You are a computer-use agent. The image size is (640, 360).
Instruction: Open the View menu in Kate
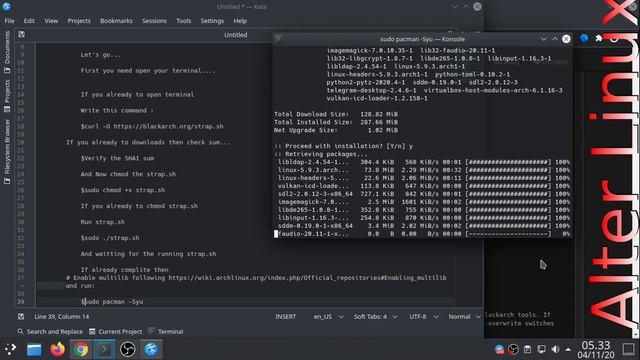tap(51, 21)
